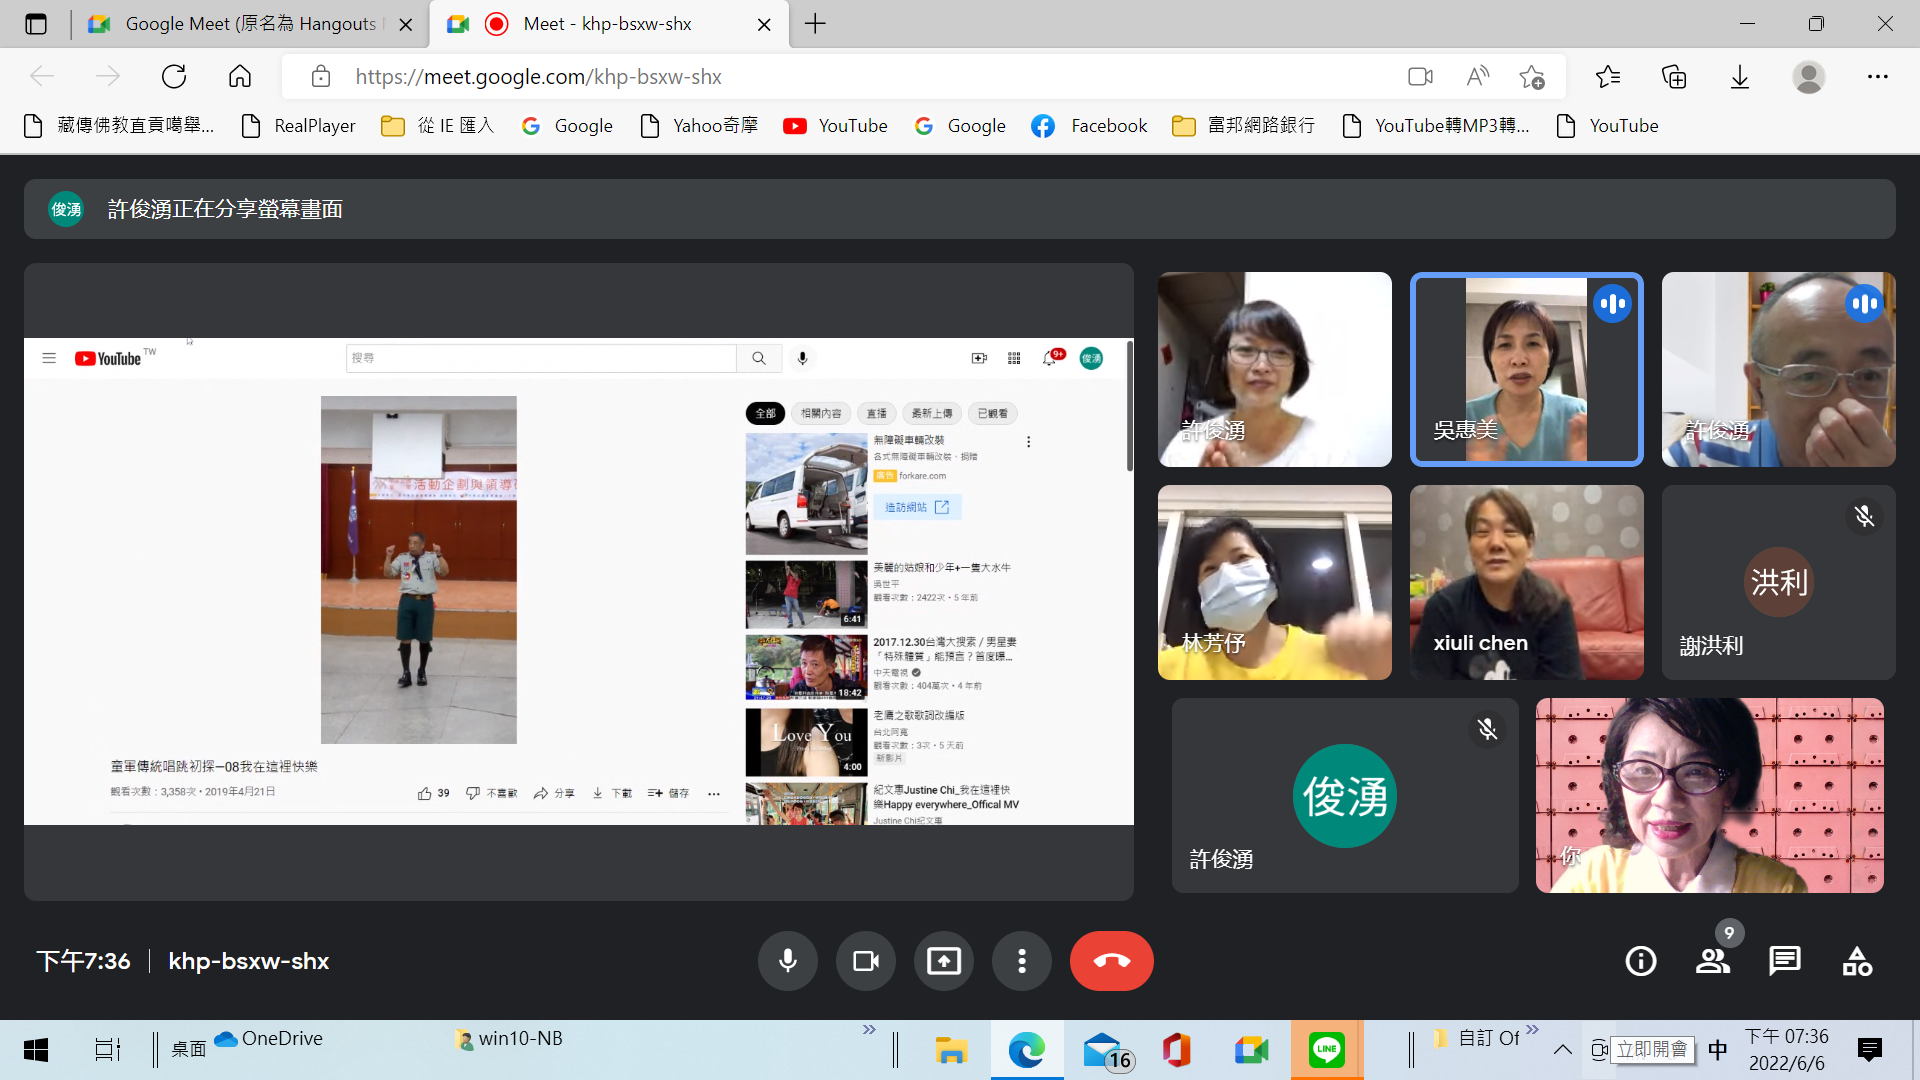Screen dimensions: 1920x1080
Task: Mute the microphone in Meet
Action: (788, 961)
